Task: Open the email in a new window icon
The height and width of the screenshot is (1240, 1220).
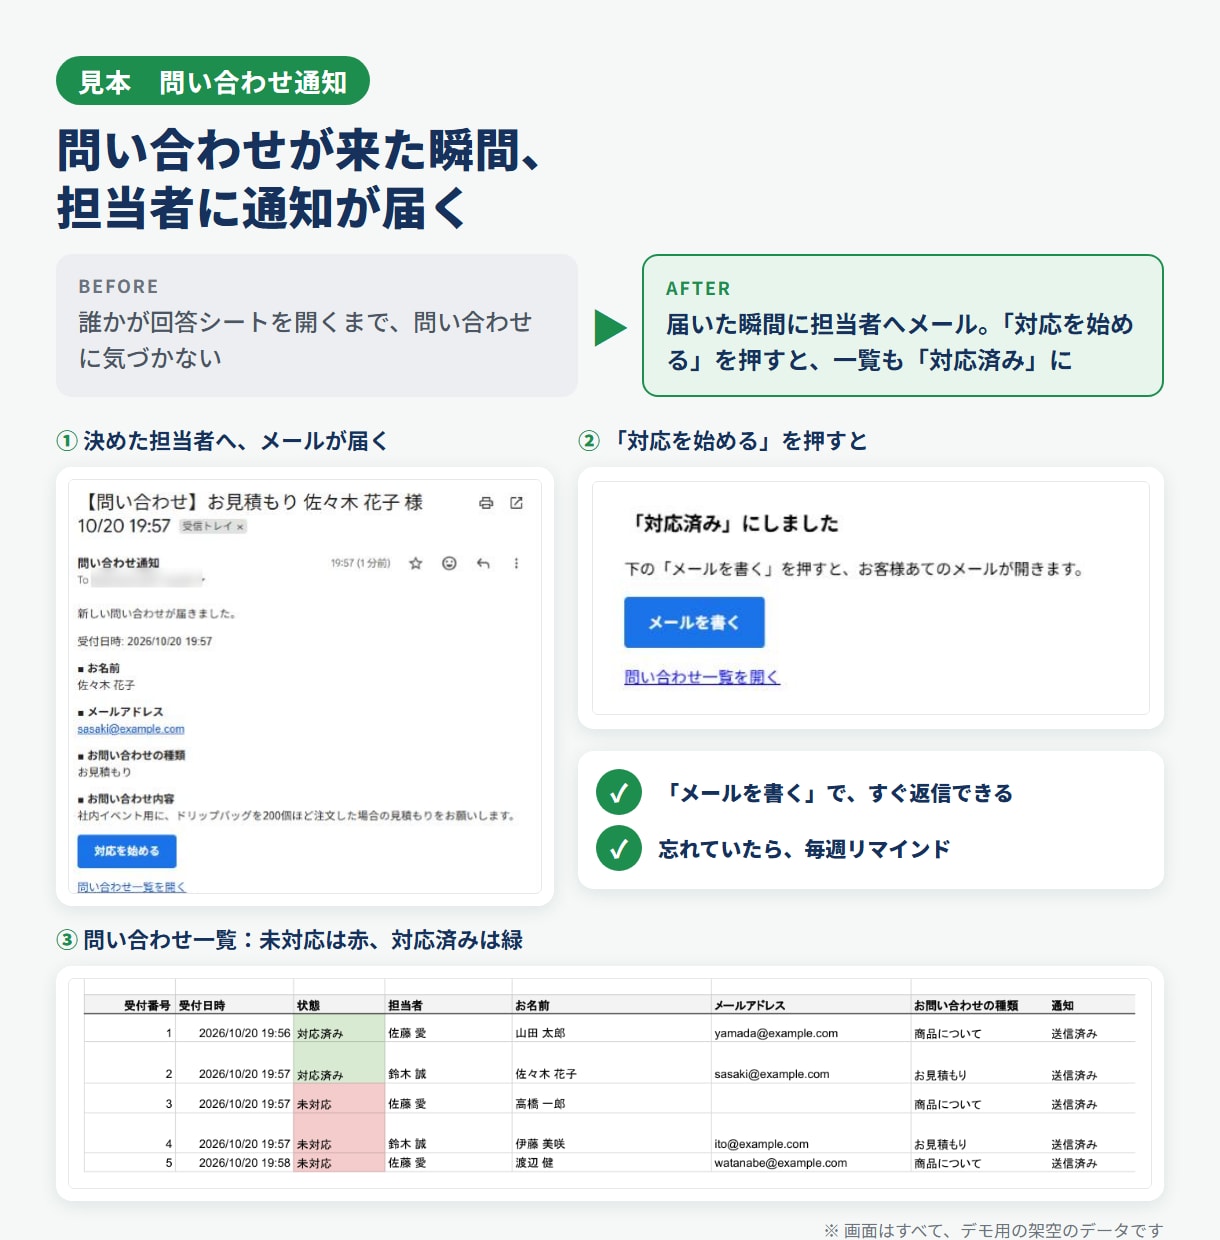Action: pyautogui.click(x=516, y=503)
